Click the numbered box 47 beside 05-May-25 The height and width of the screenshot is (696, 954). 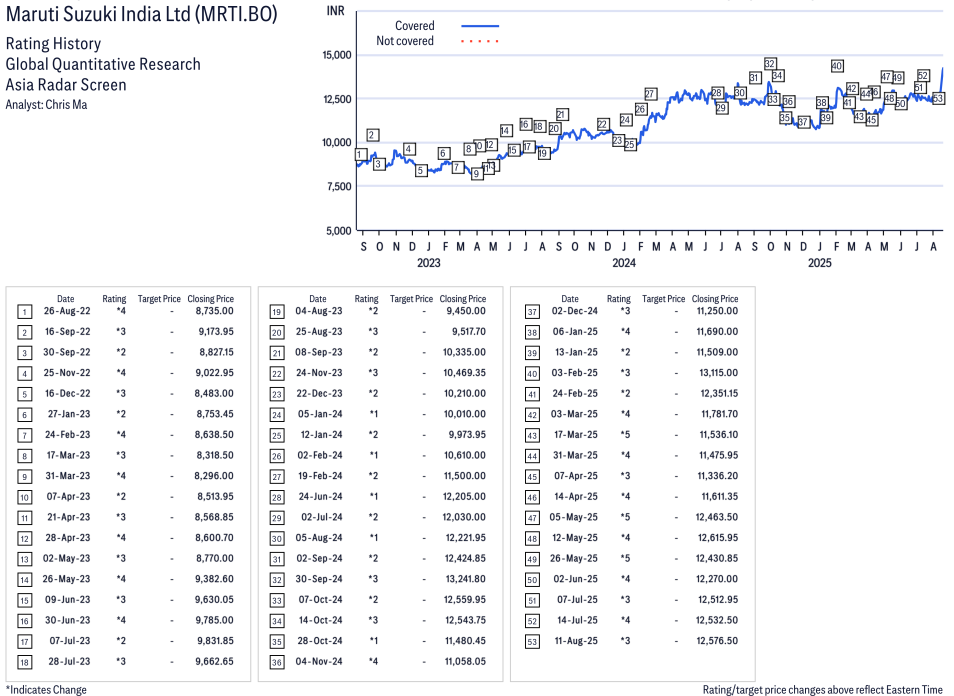(x=532, y=518)
